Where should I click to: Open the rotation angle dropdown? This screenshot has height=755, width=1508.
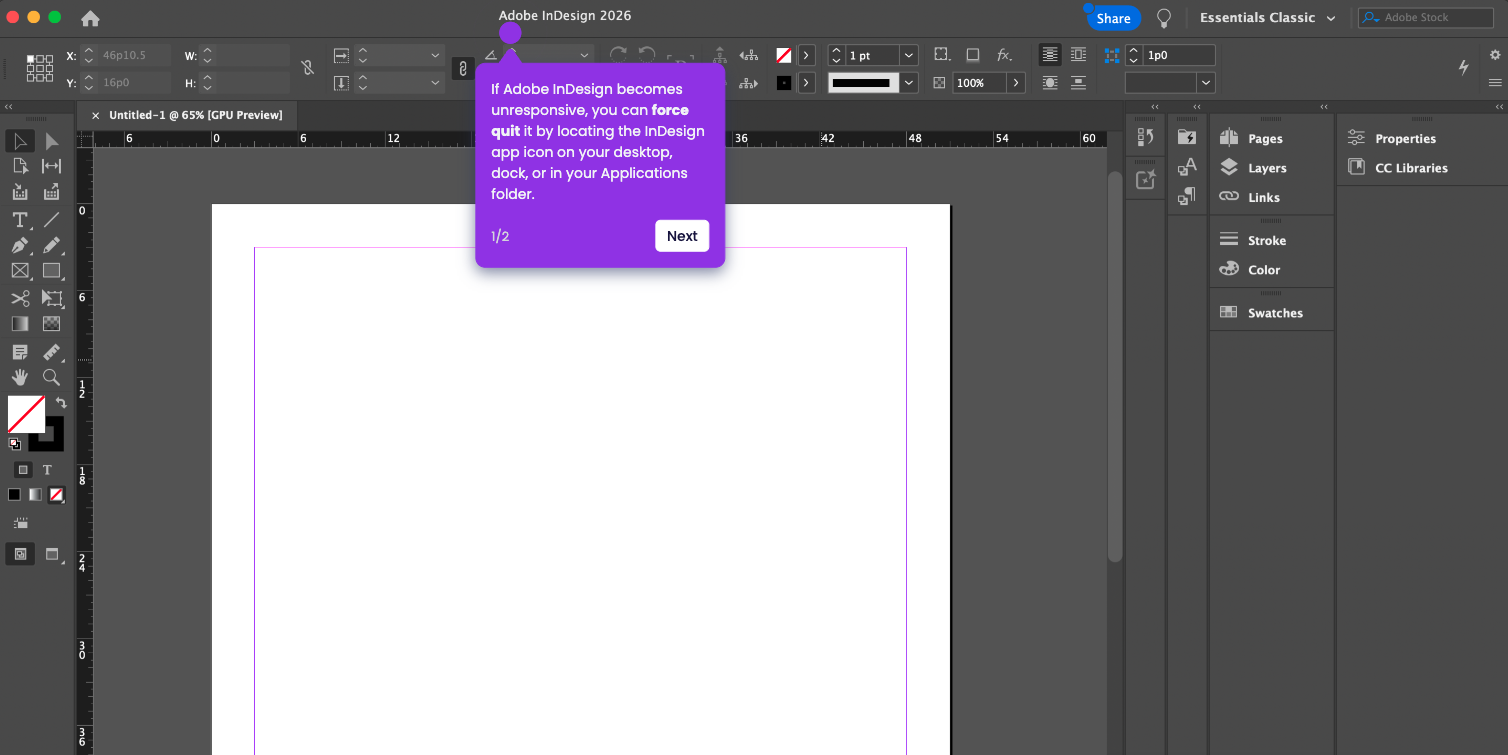click(x=584, y=56)
